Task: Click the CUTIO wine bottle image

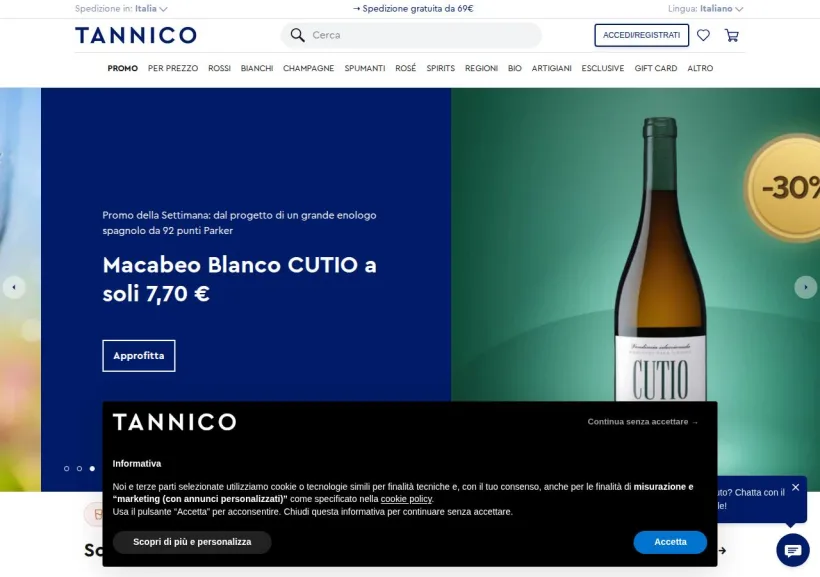Action: [x=660, y=259]
